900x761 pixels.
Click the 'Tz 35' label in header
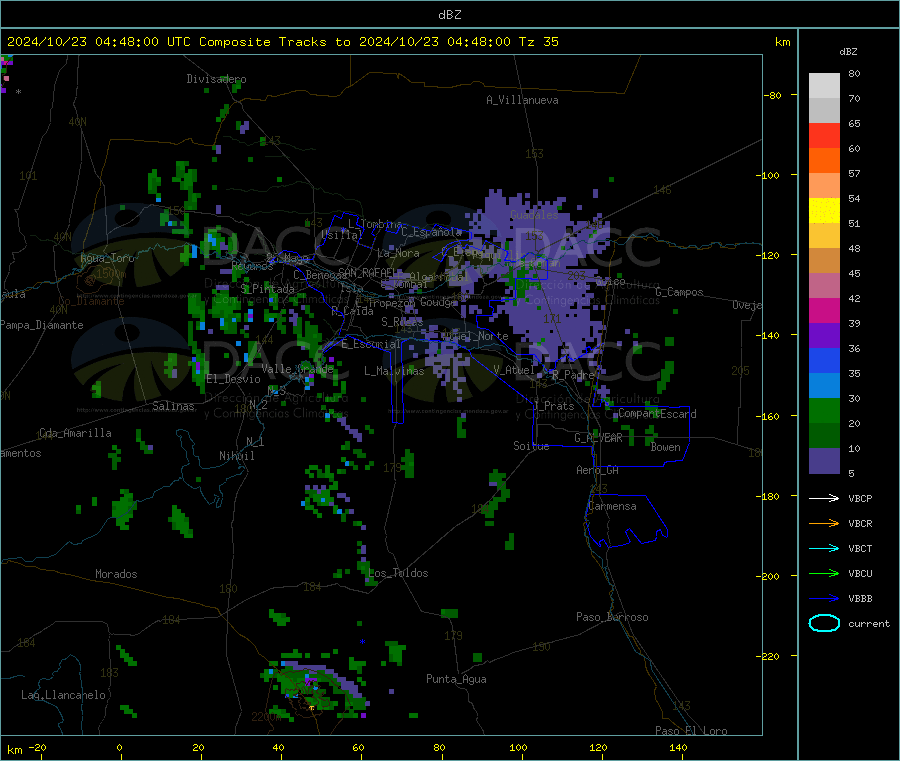[538, 42]
